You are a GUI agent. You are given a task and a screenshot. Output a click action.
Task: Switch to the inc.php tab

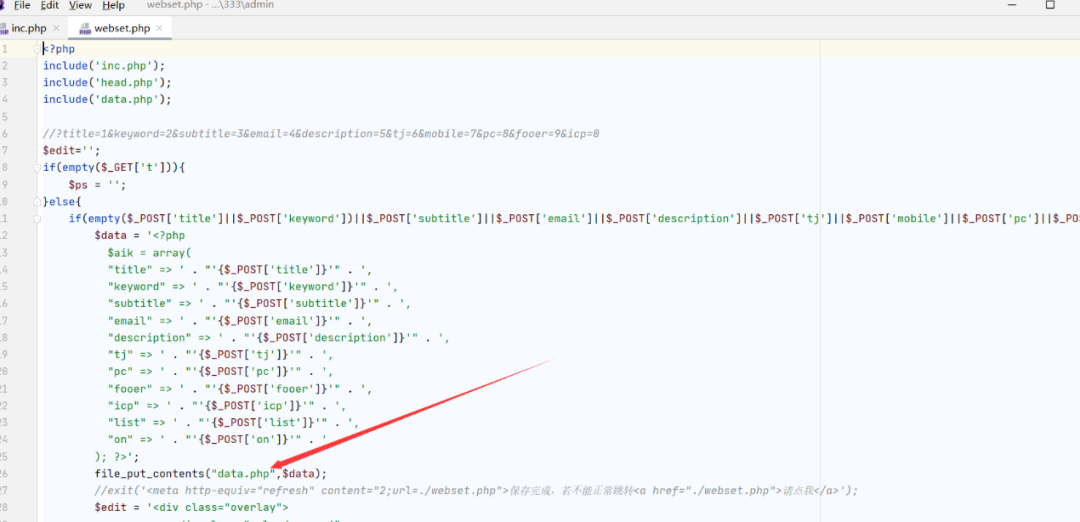29,28
